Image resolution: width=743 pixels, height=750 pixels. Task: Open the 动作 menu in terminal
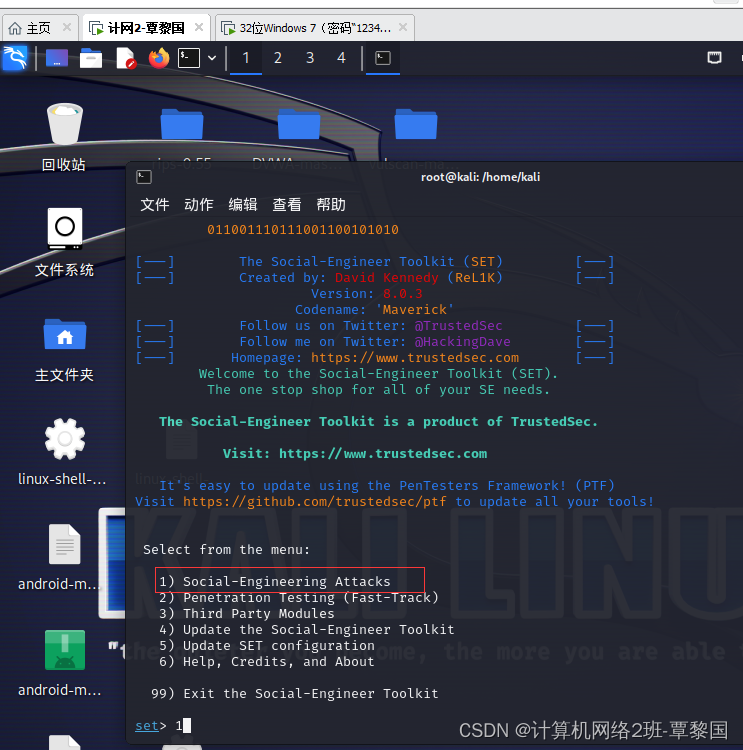pos(199,205)
